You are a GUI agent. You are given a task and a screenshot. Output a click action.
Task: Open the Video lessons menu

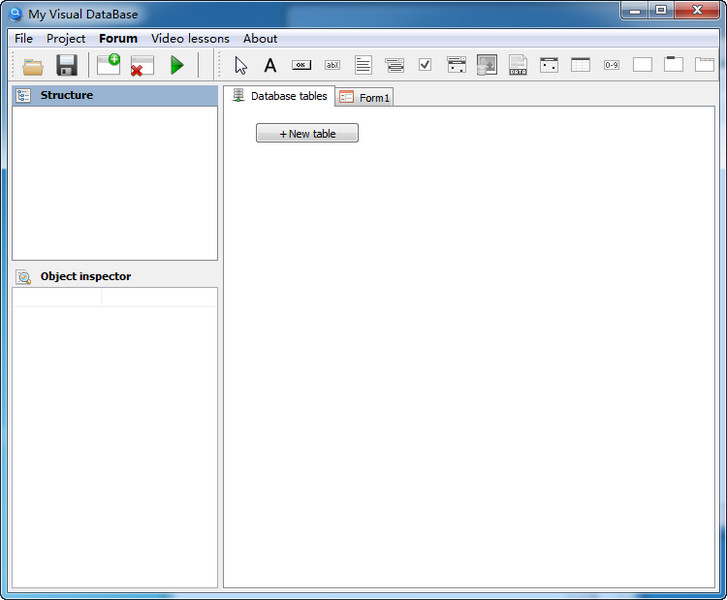(x=190, y=38)
